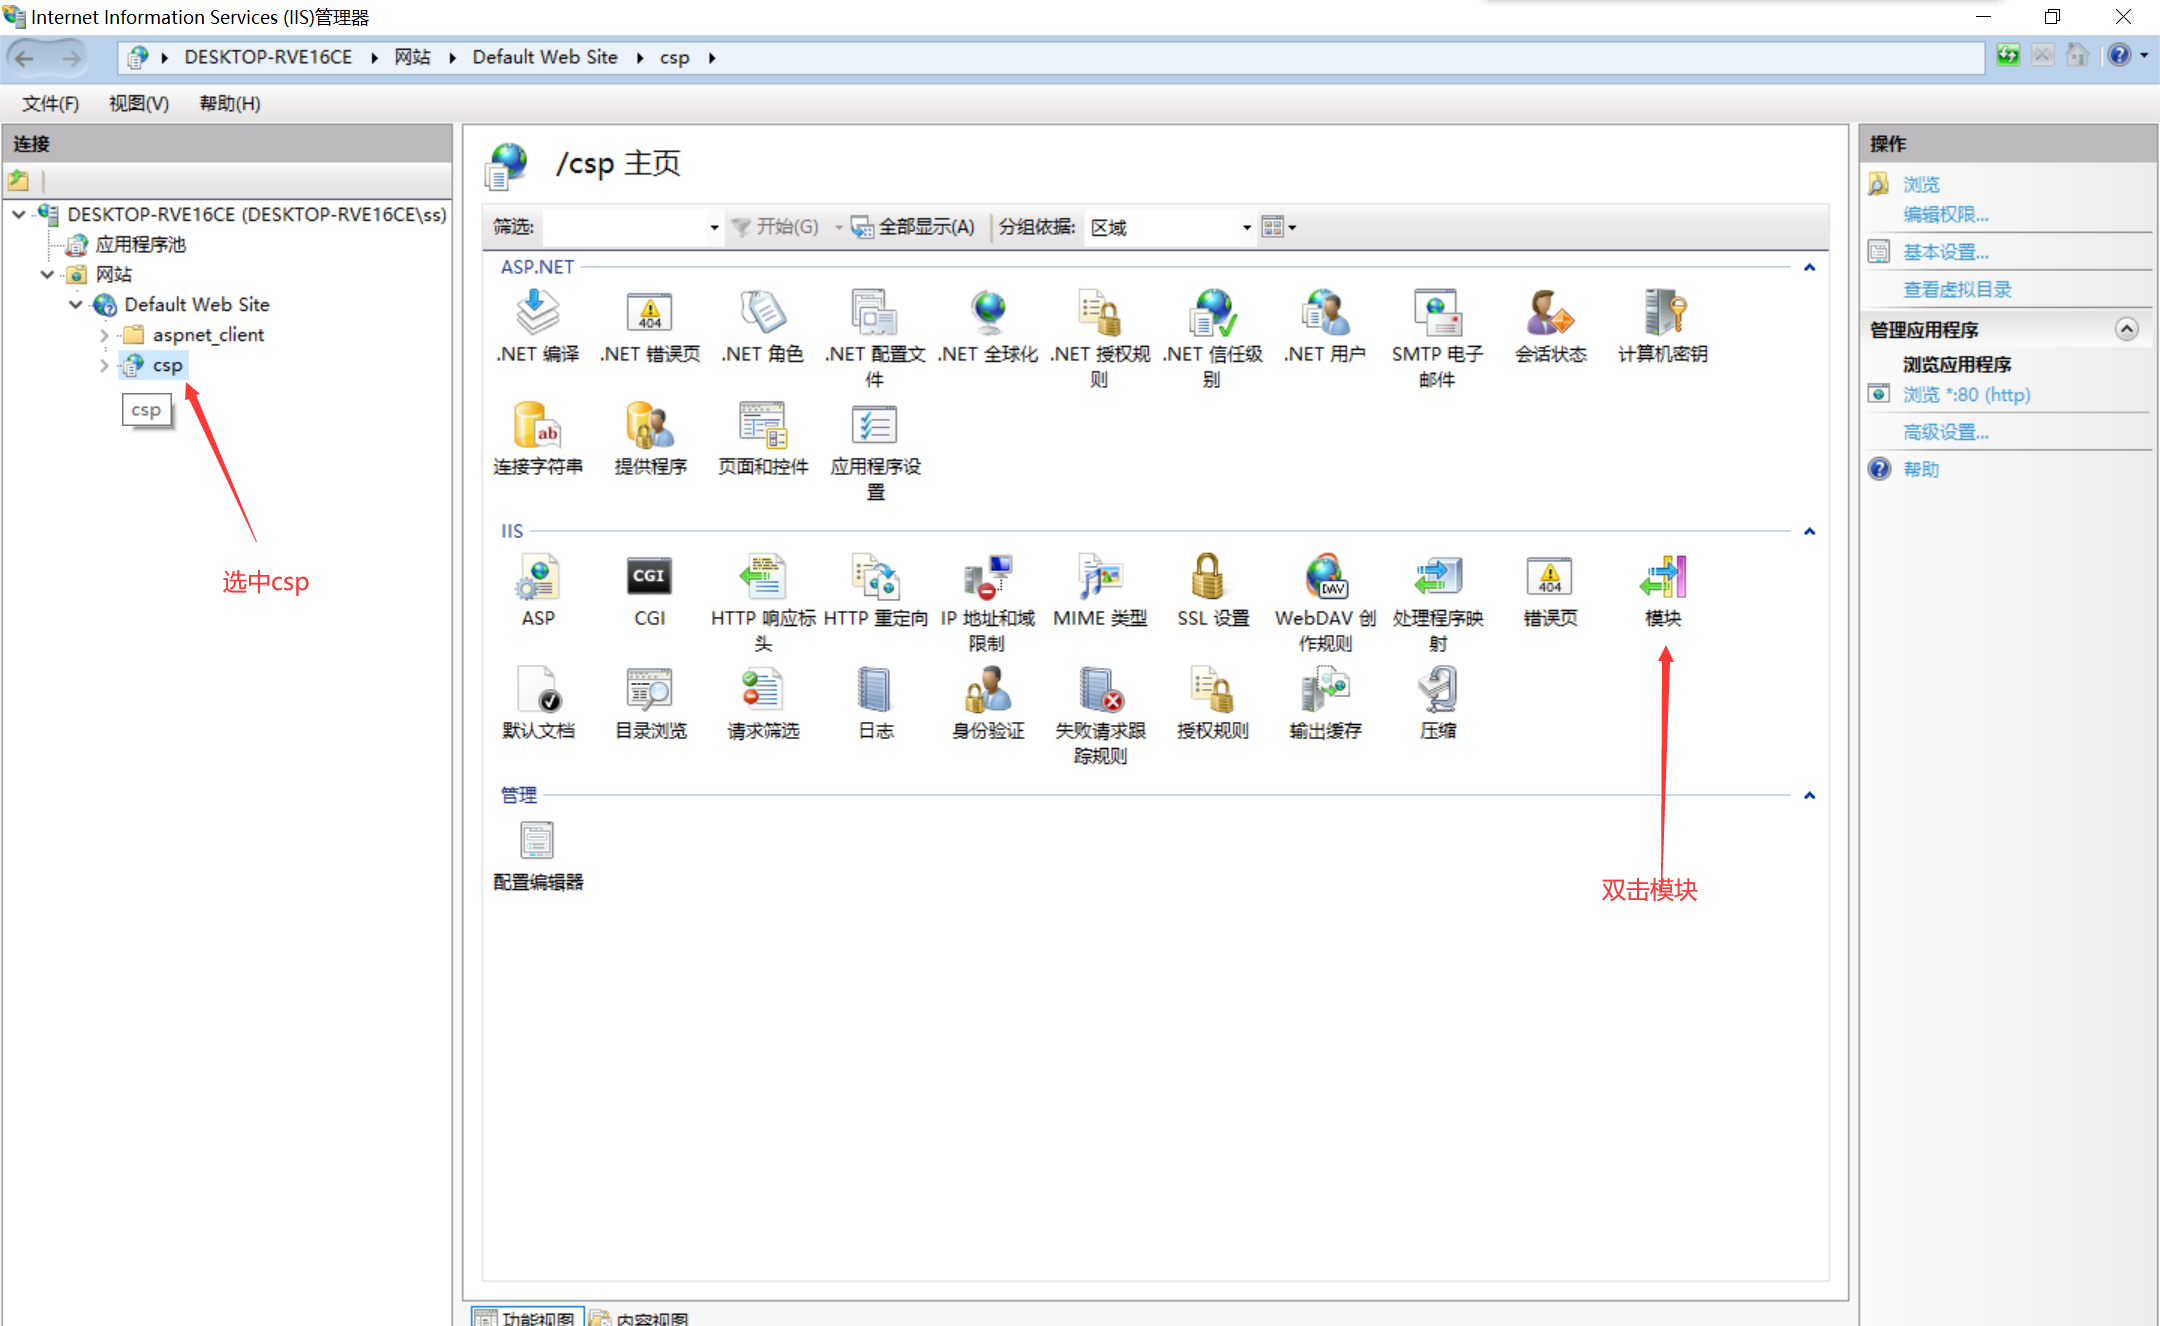Open the 连接字符串 connection strings icon
The width and height of the screenshot is (2160, 1326).
(538, 427)
